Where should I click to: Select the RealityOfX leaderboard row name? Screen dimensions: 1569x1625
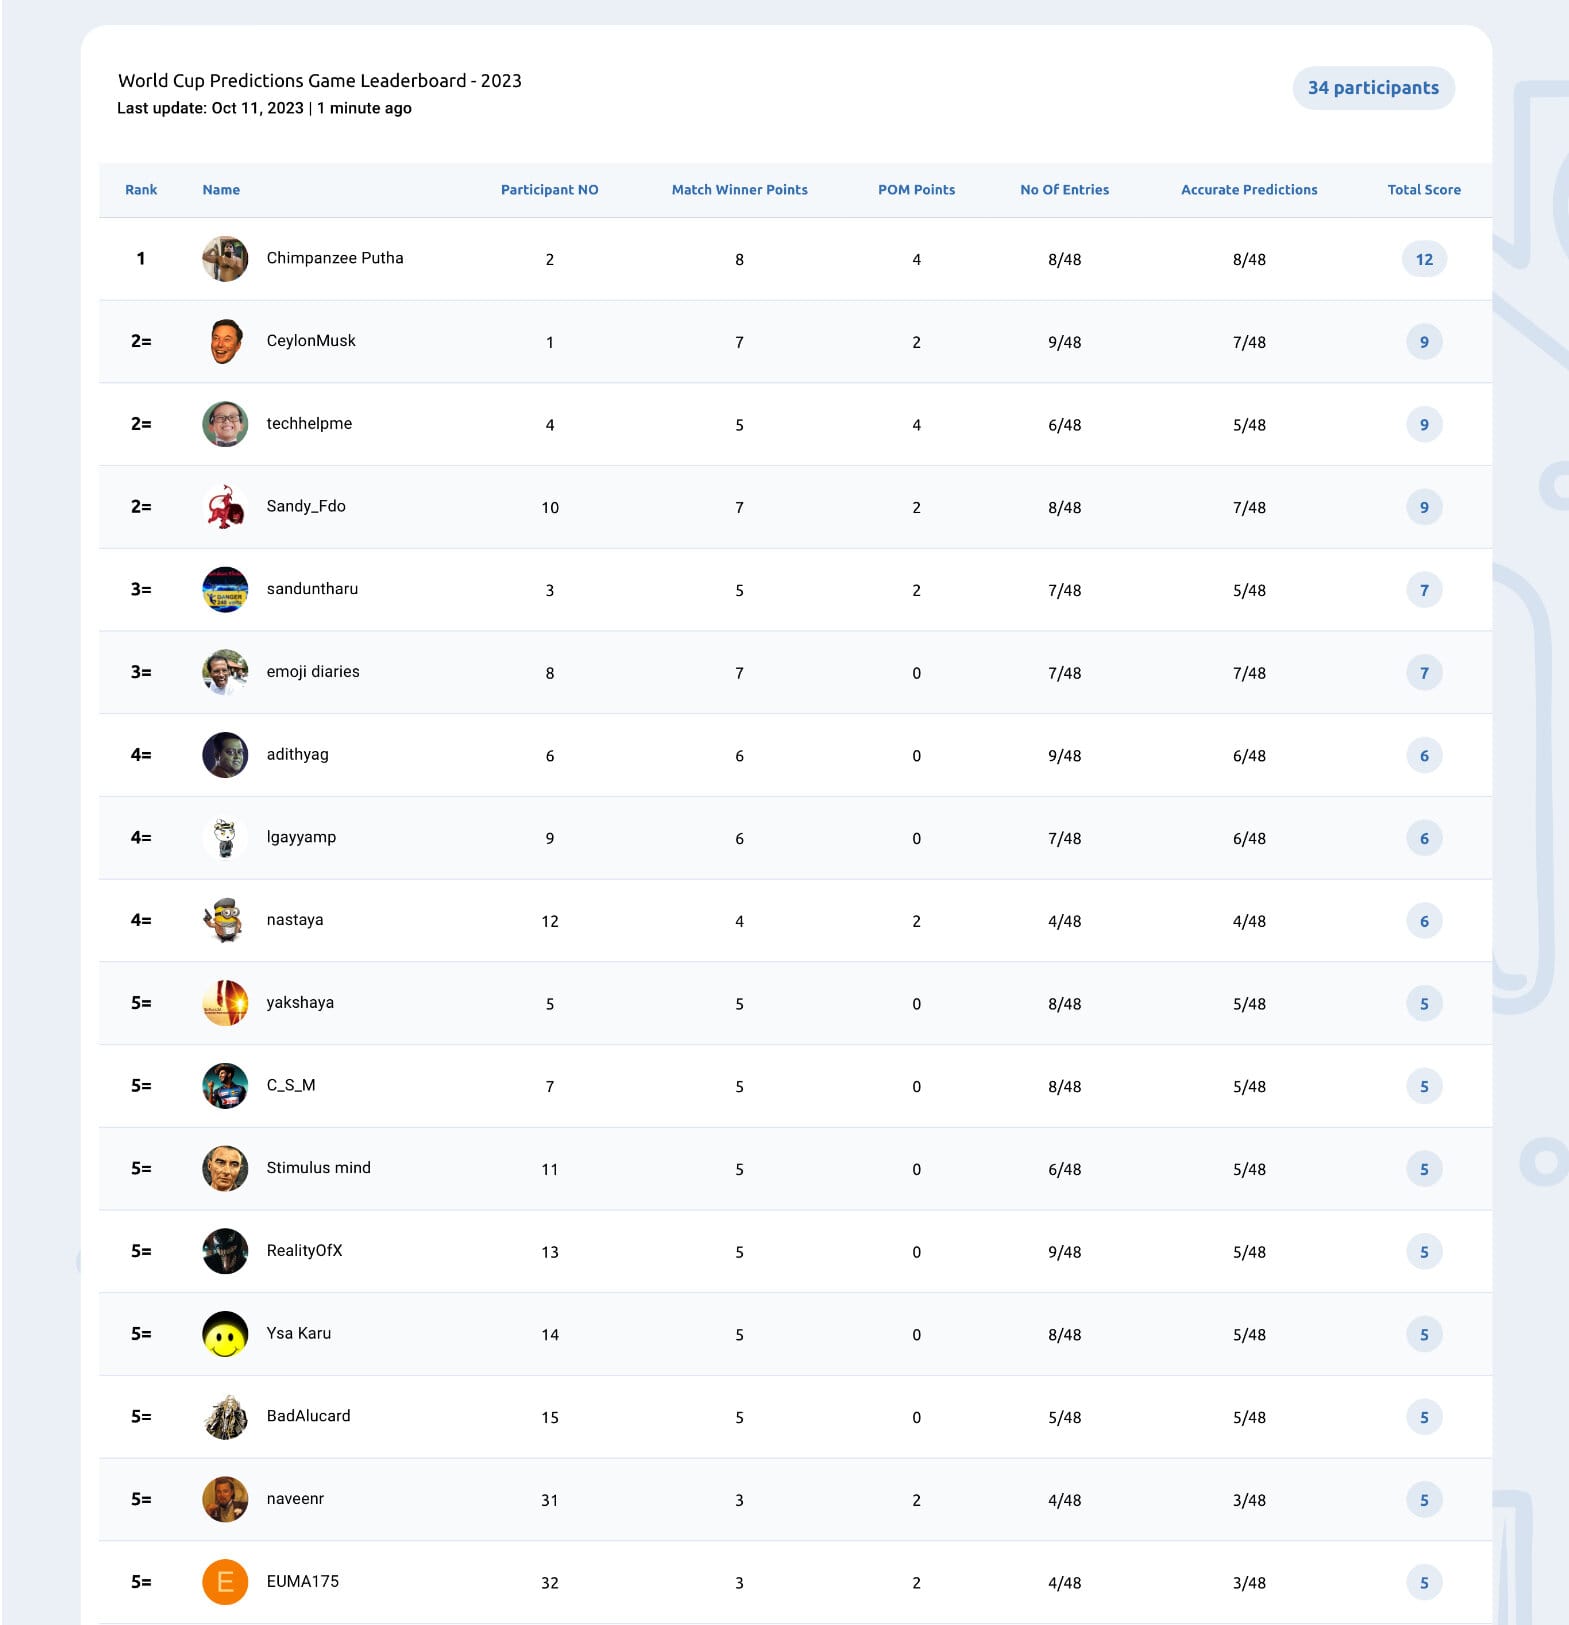(x=304, y=1251)
